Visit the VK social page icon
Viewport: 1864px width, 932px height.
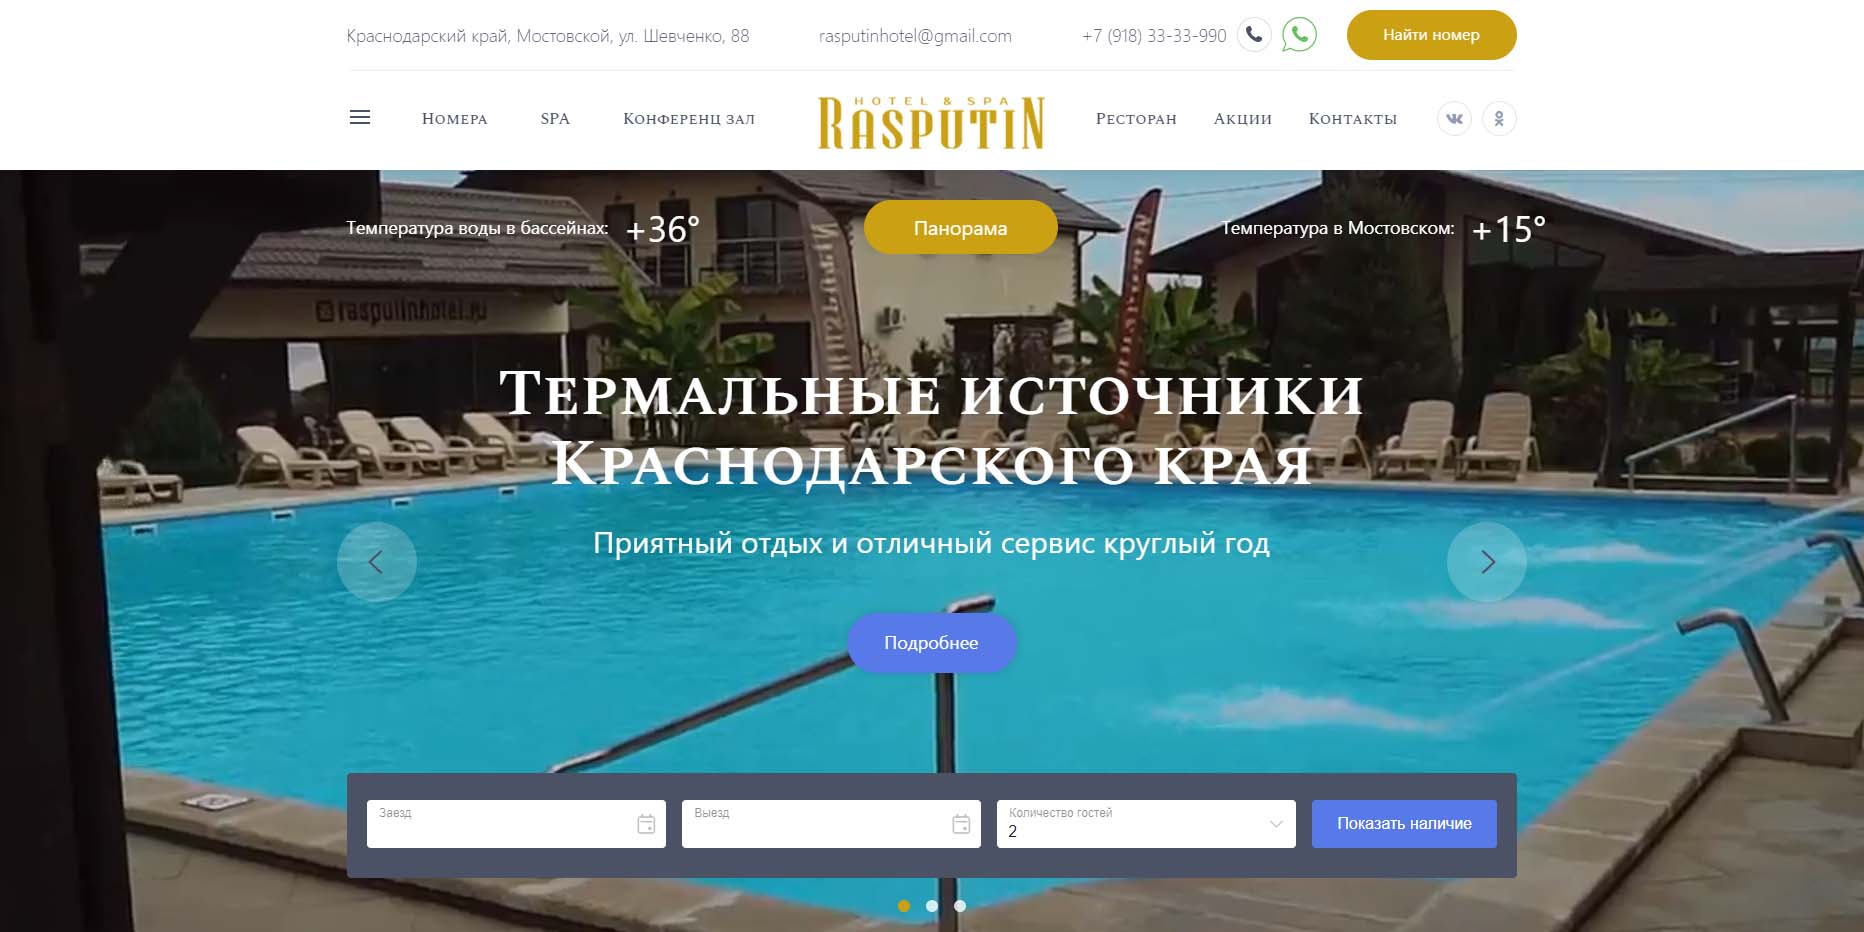1454,119
